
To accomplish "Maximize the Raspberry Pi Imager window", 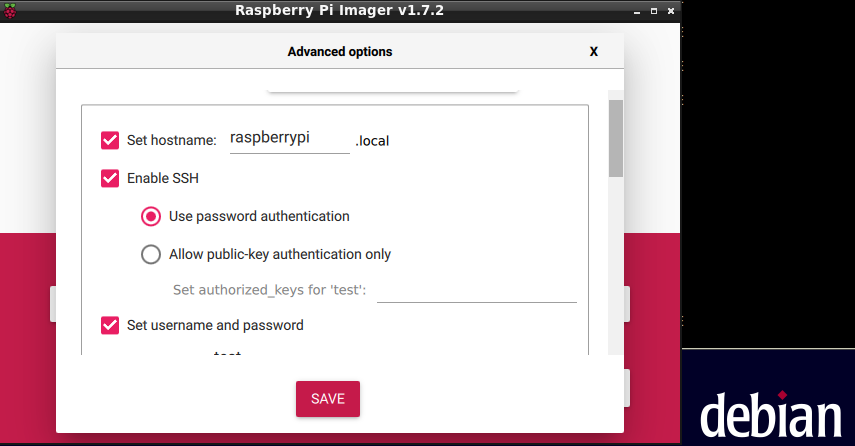I will coord(653,10).
